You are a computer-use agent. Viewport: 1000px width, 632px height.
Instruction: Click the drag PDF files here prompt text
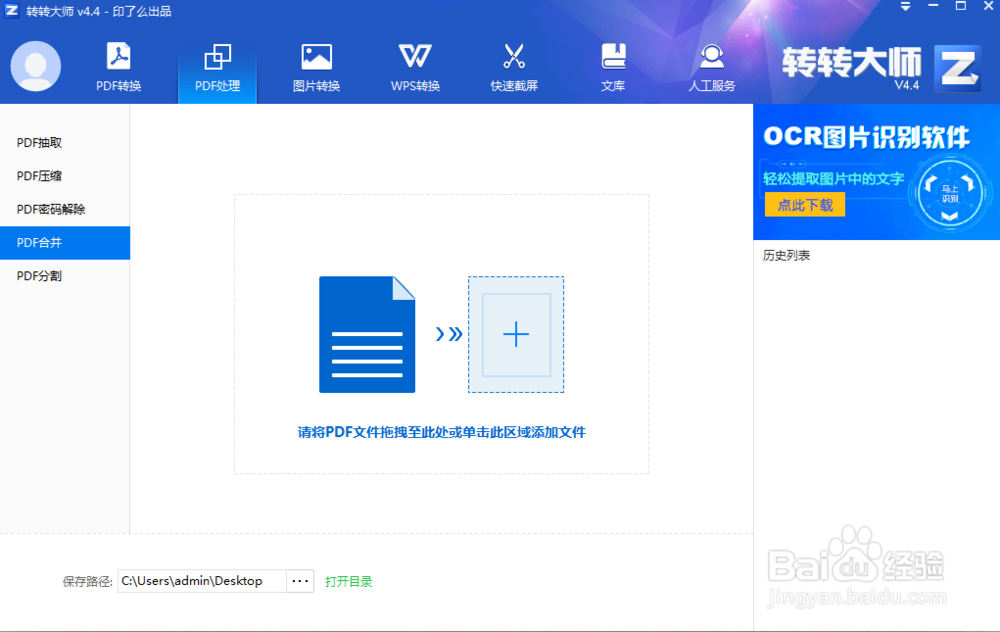[441, 432]
